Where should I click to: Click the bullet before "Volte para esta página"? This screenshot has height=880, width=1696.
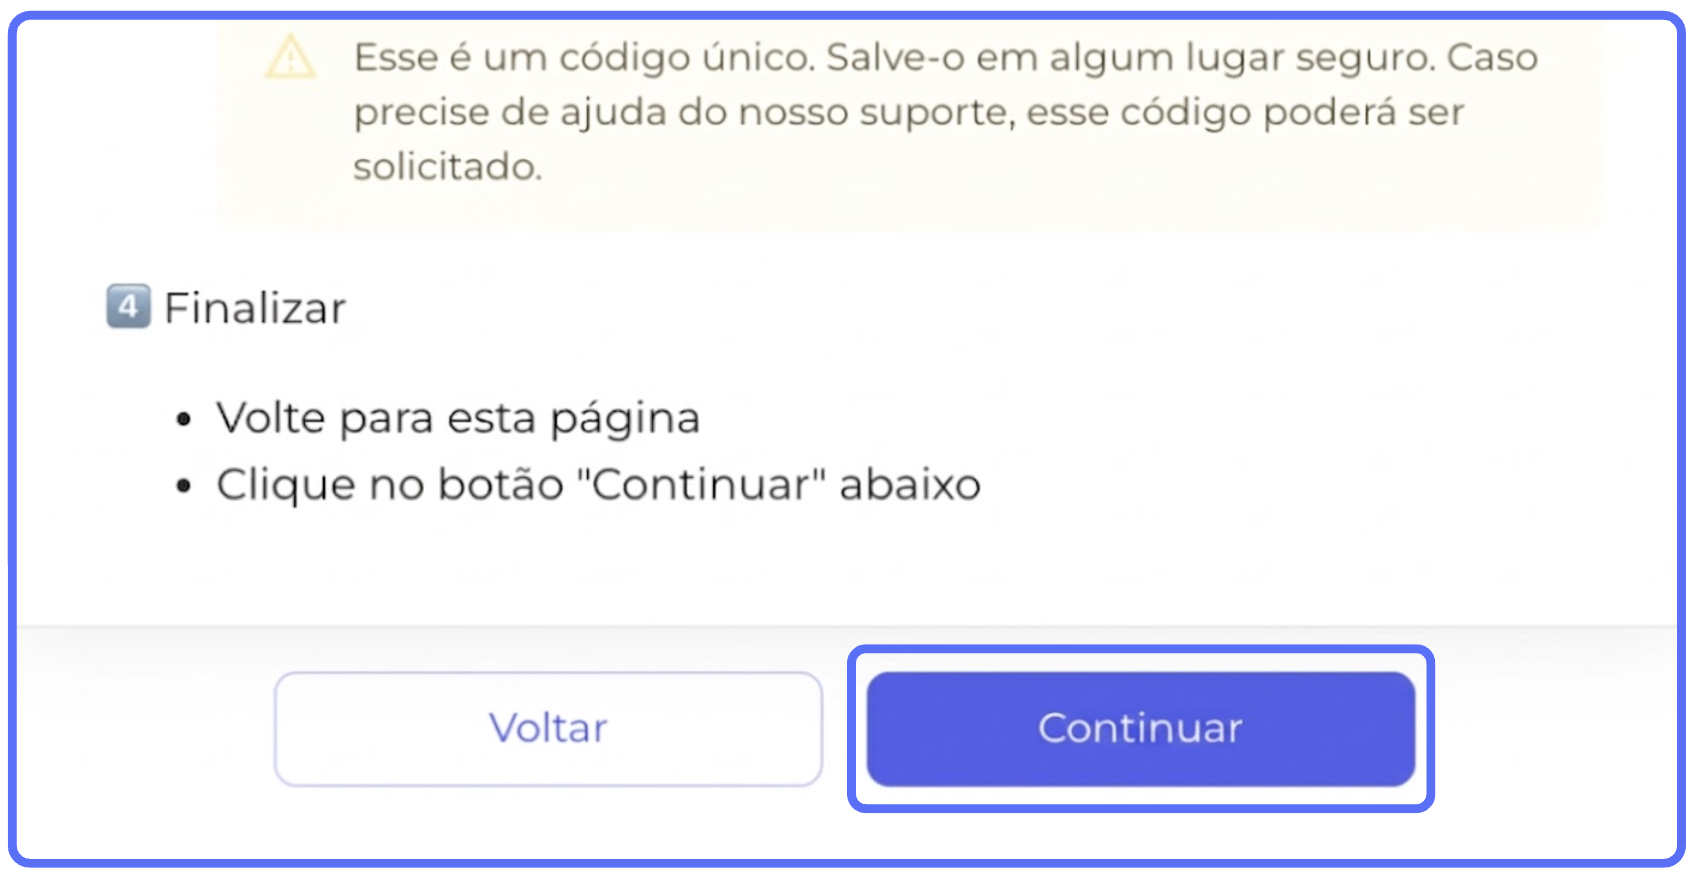pos(183,420)
